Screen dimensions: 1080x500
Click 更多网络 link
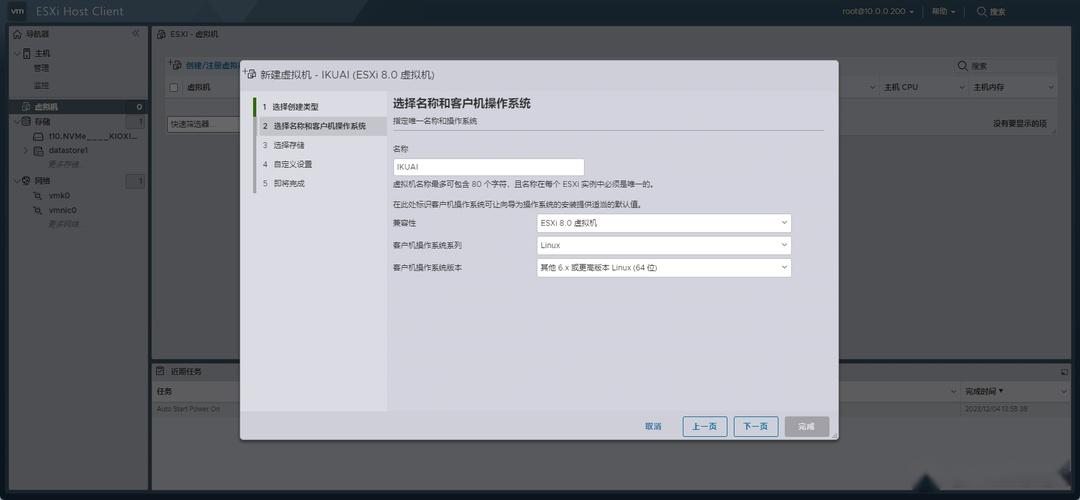[x=63, y=224]
